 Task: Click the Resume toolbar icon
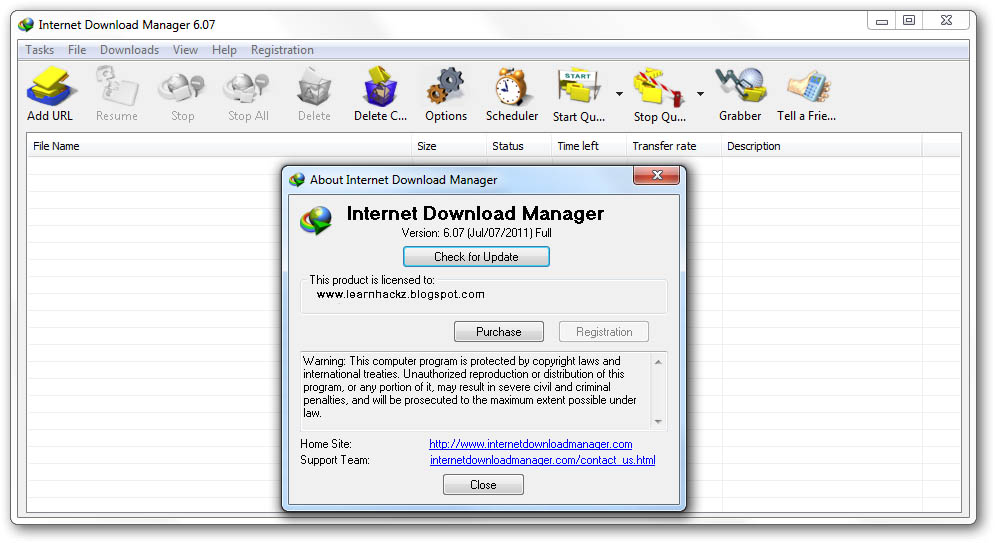coord(117,87)
